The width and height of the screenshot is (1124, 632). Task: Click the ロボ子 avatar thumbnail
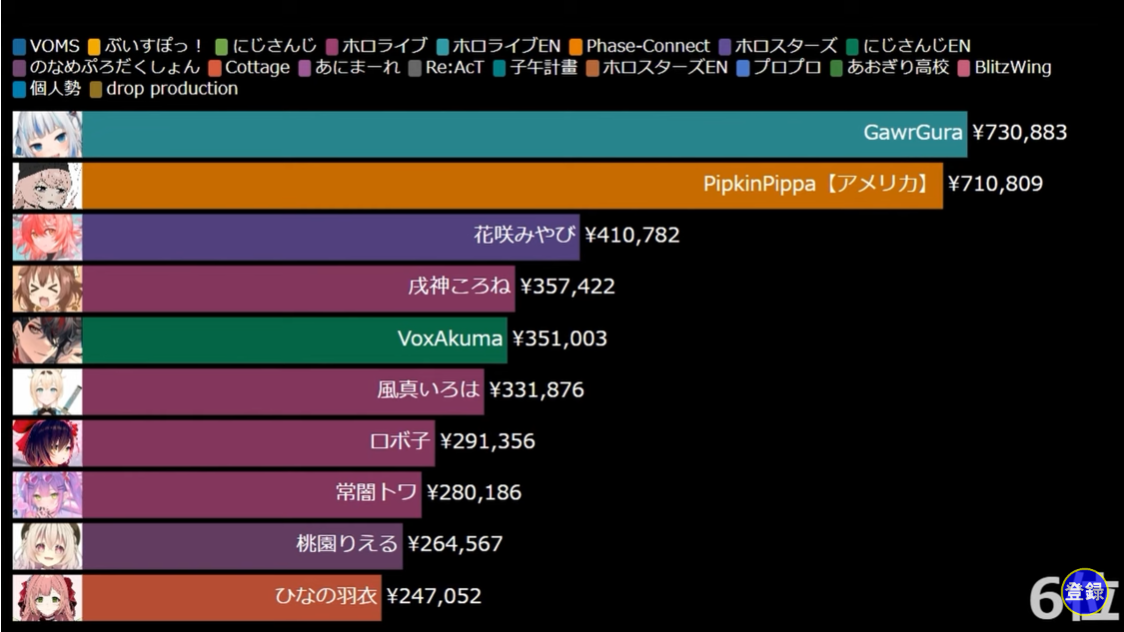pos(47,444)
